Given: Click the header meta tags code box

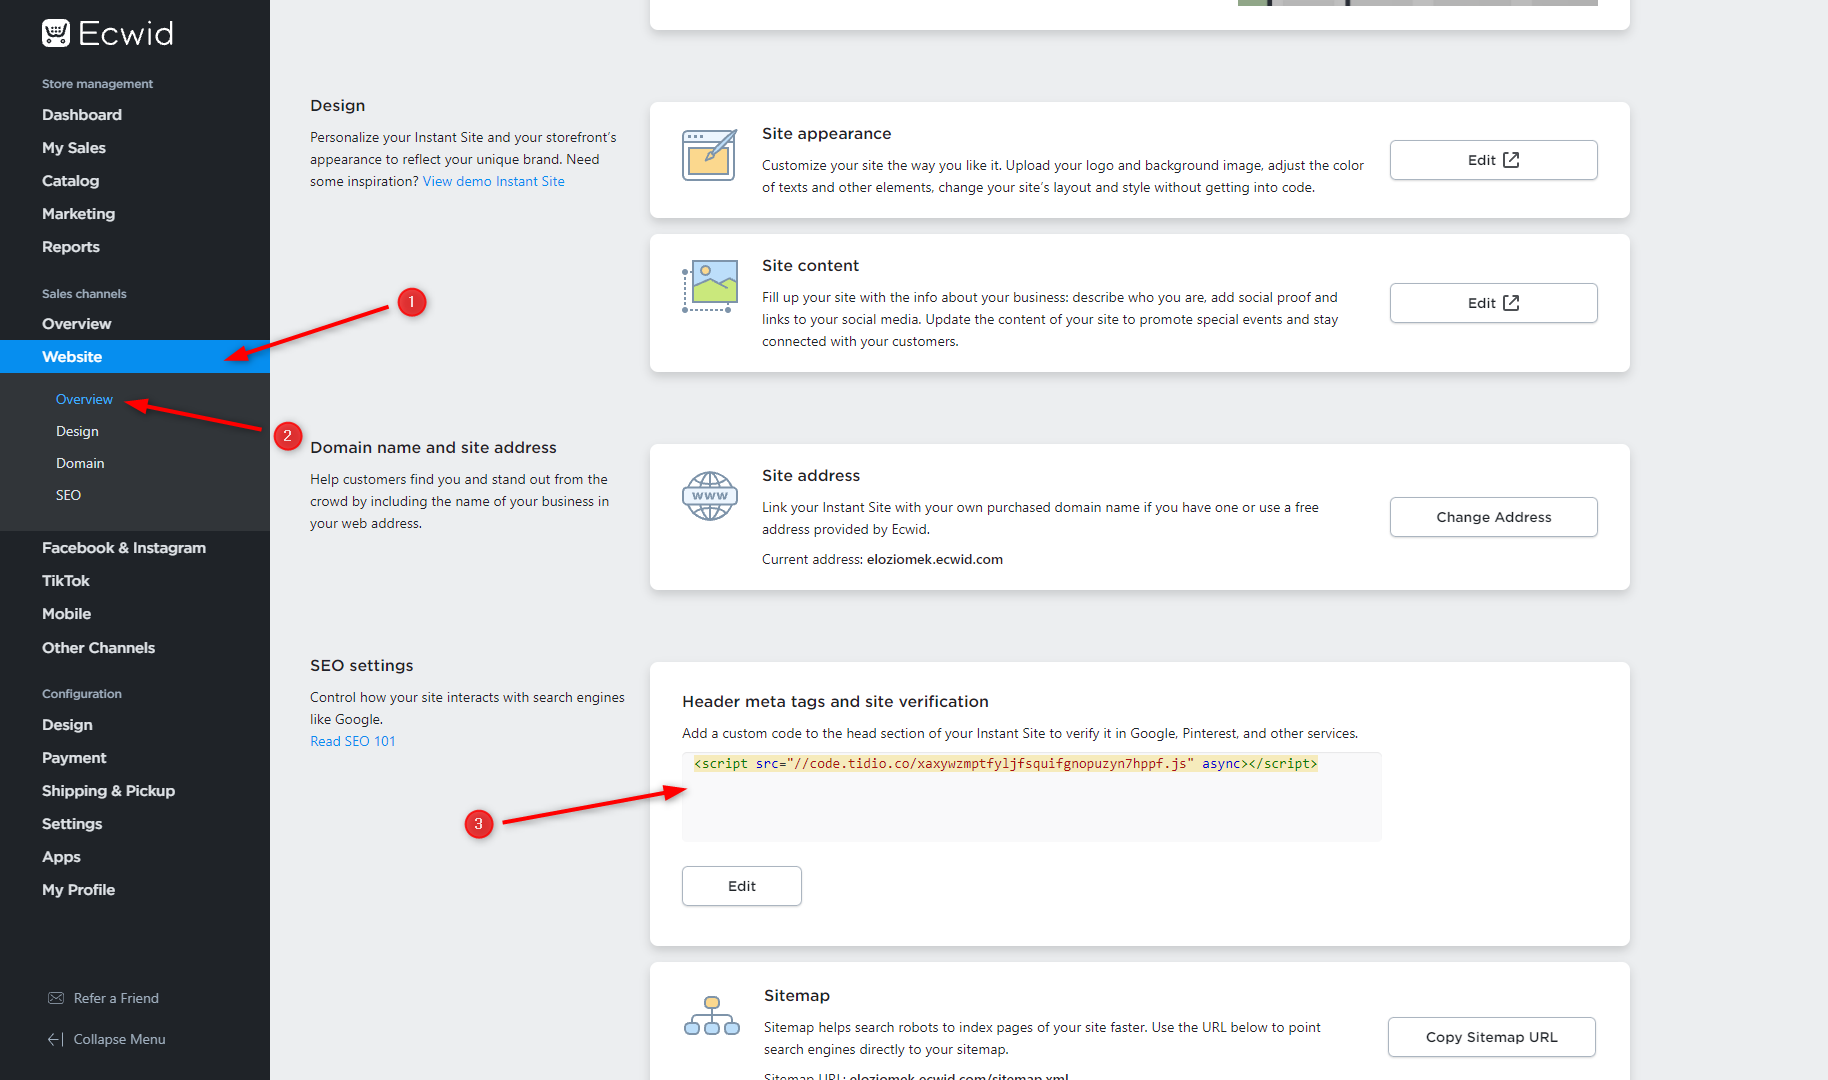Looking at the screenshot, I should point(1031,797).
